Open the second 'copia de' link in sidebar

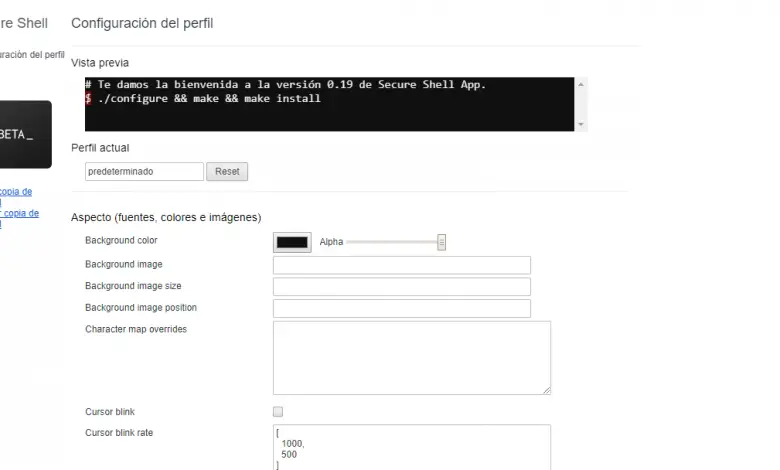(20, 213)
